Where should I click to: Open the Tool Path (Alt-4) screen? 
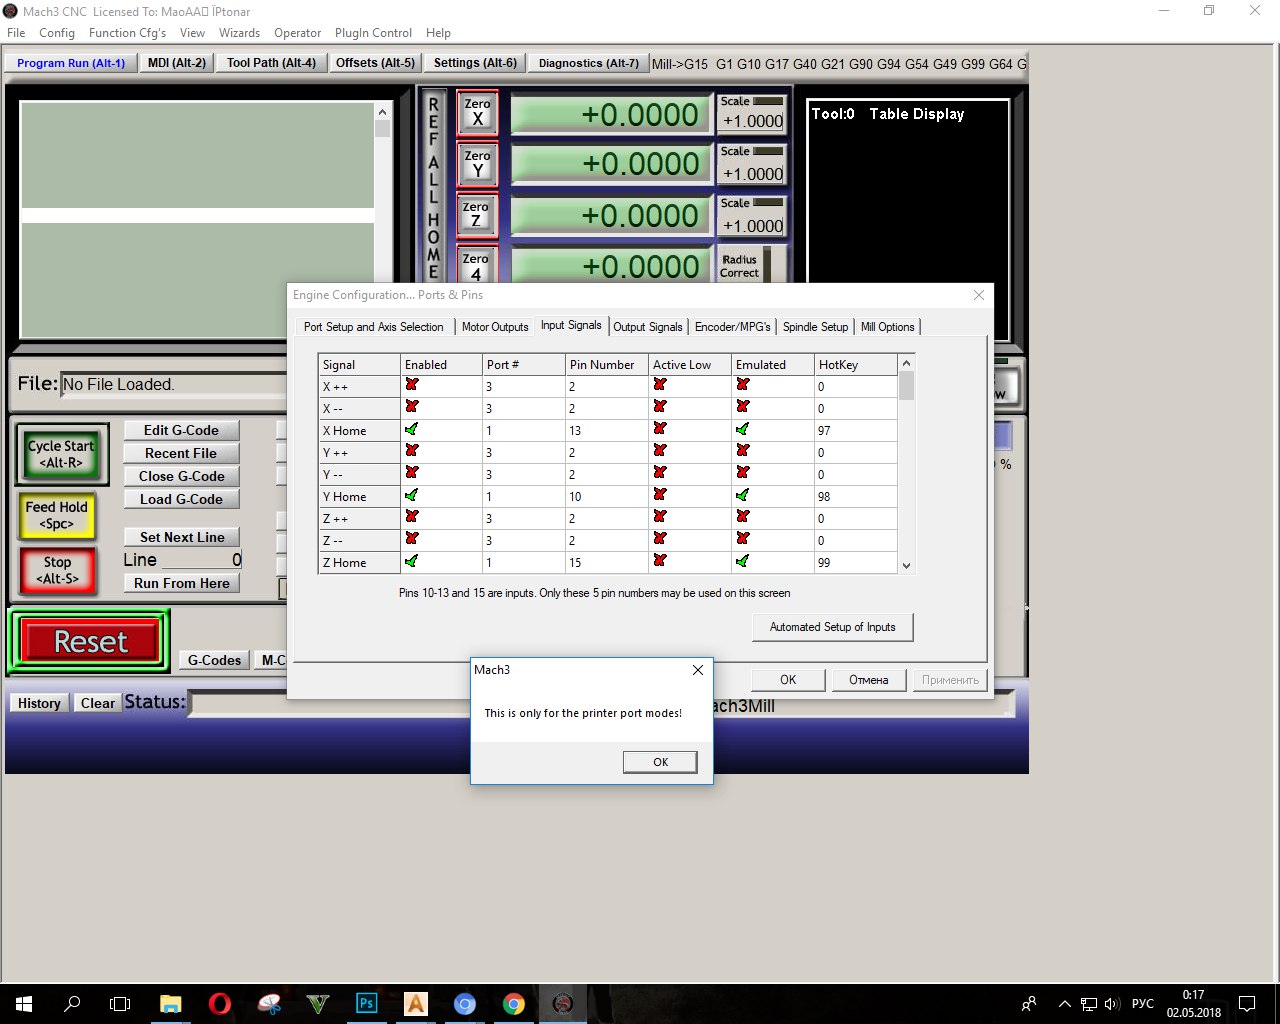(271, 63)
